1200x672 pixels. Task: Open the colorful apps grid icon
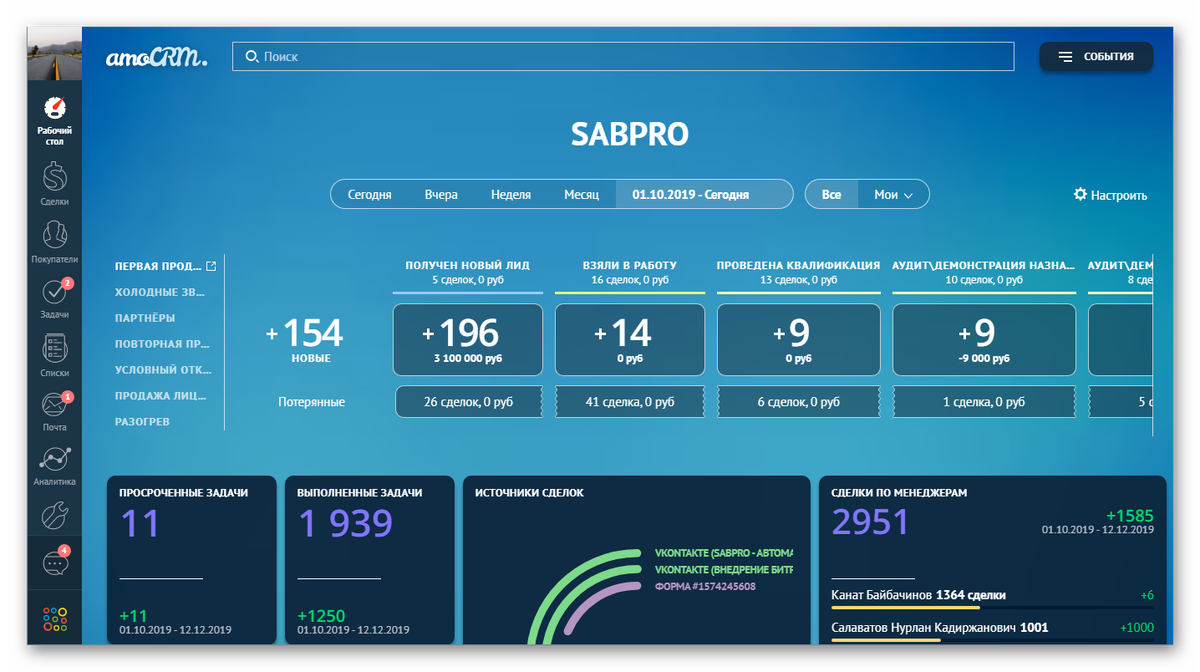pyautogui.click(x=54, y=619)
